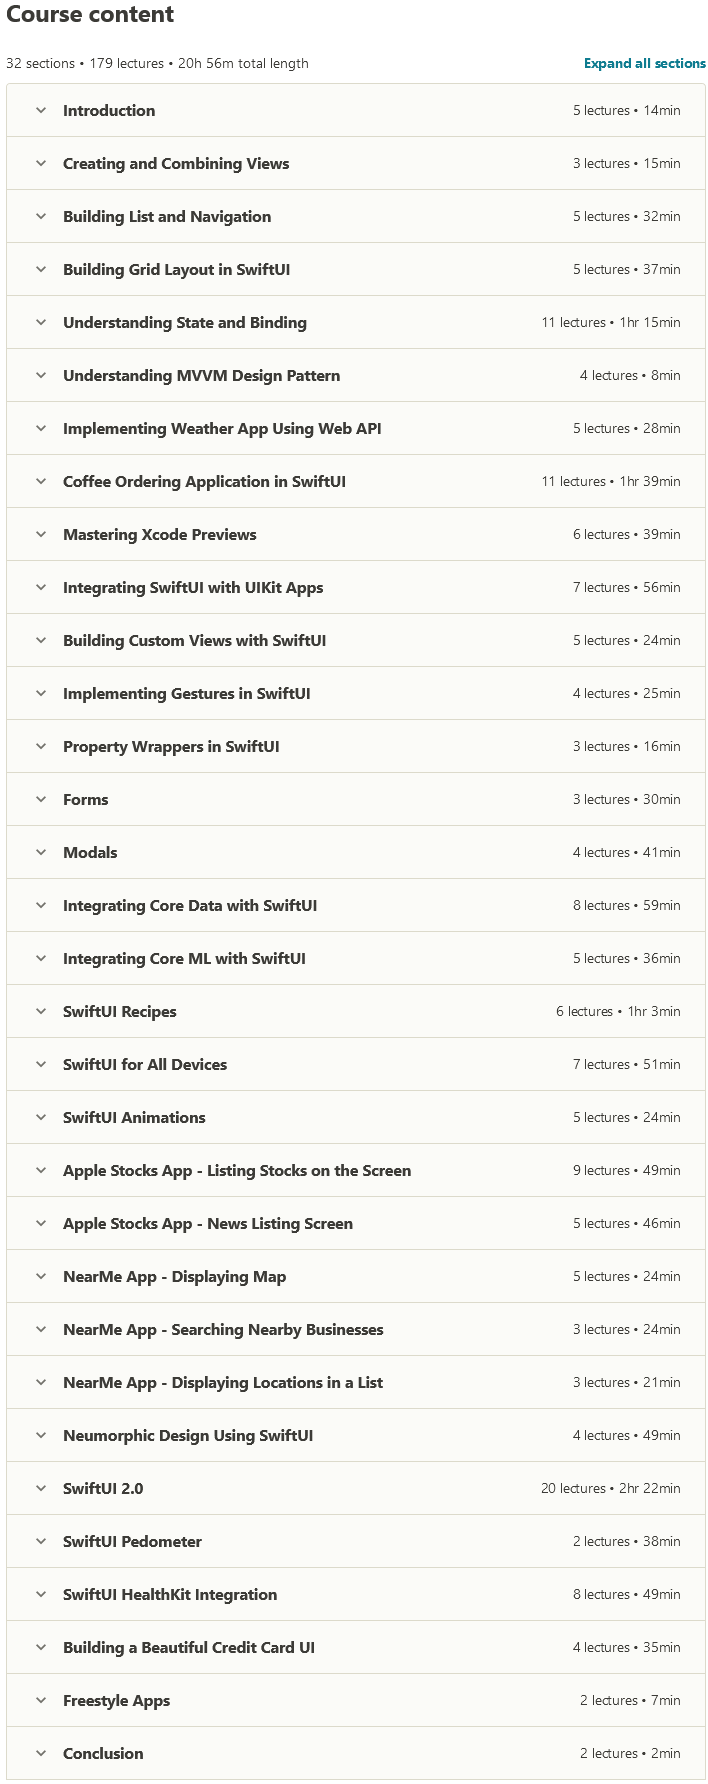
Task: Expand the Freestyle Apps section
Action: [116, 1701]
